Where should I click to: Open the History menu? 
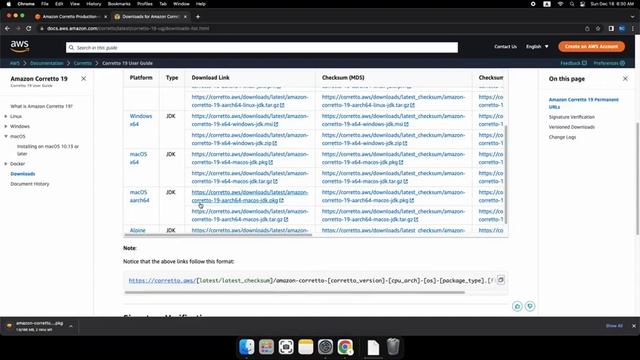coord(93,4)
